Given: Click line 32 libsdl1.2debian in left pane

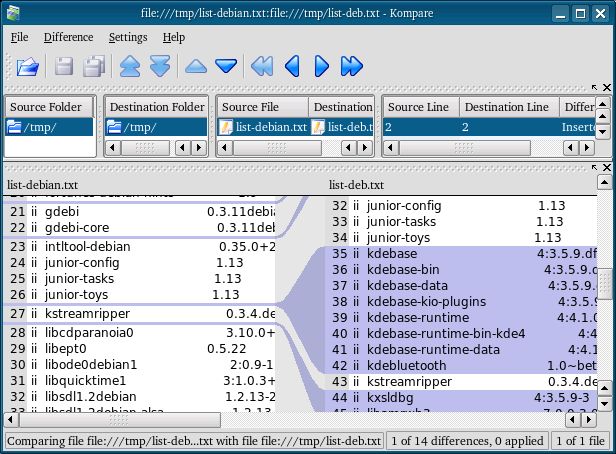Looking at the screenshot, I should [139, 397].
